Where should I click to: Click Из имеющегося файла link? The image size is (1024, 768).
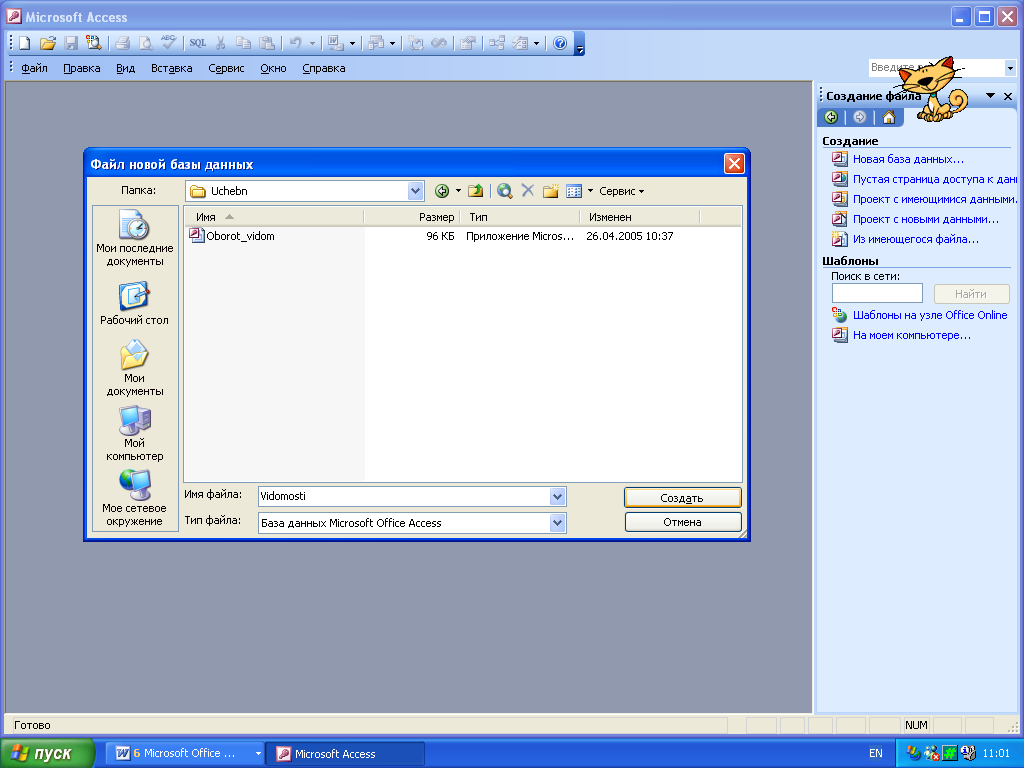point(916,240)
